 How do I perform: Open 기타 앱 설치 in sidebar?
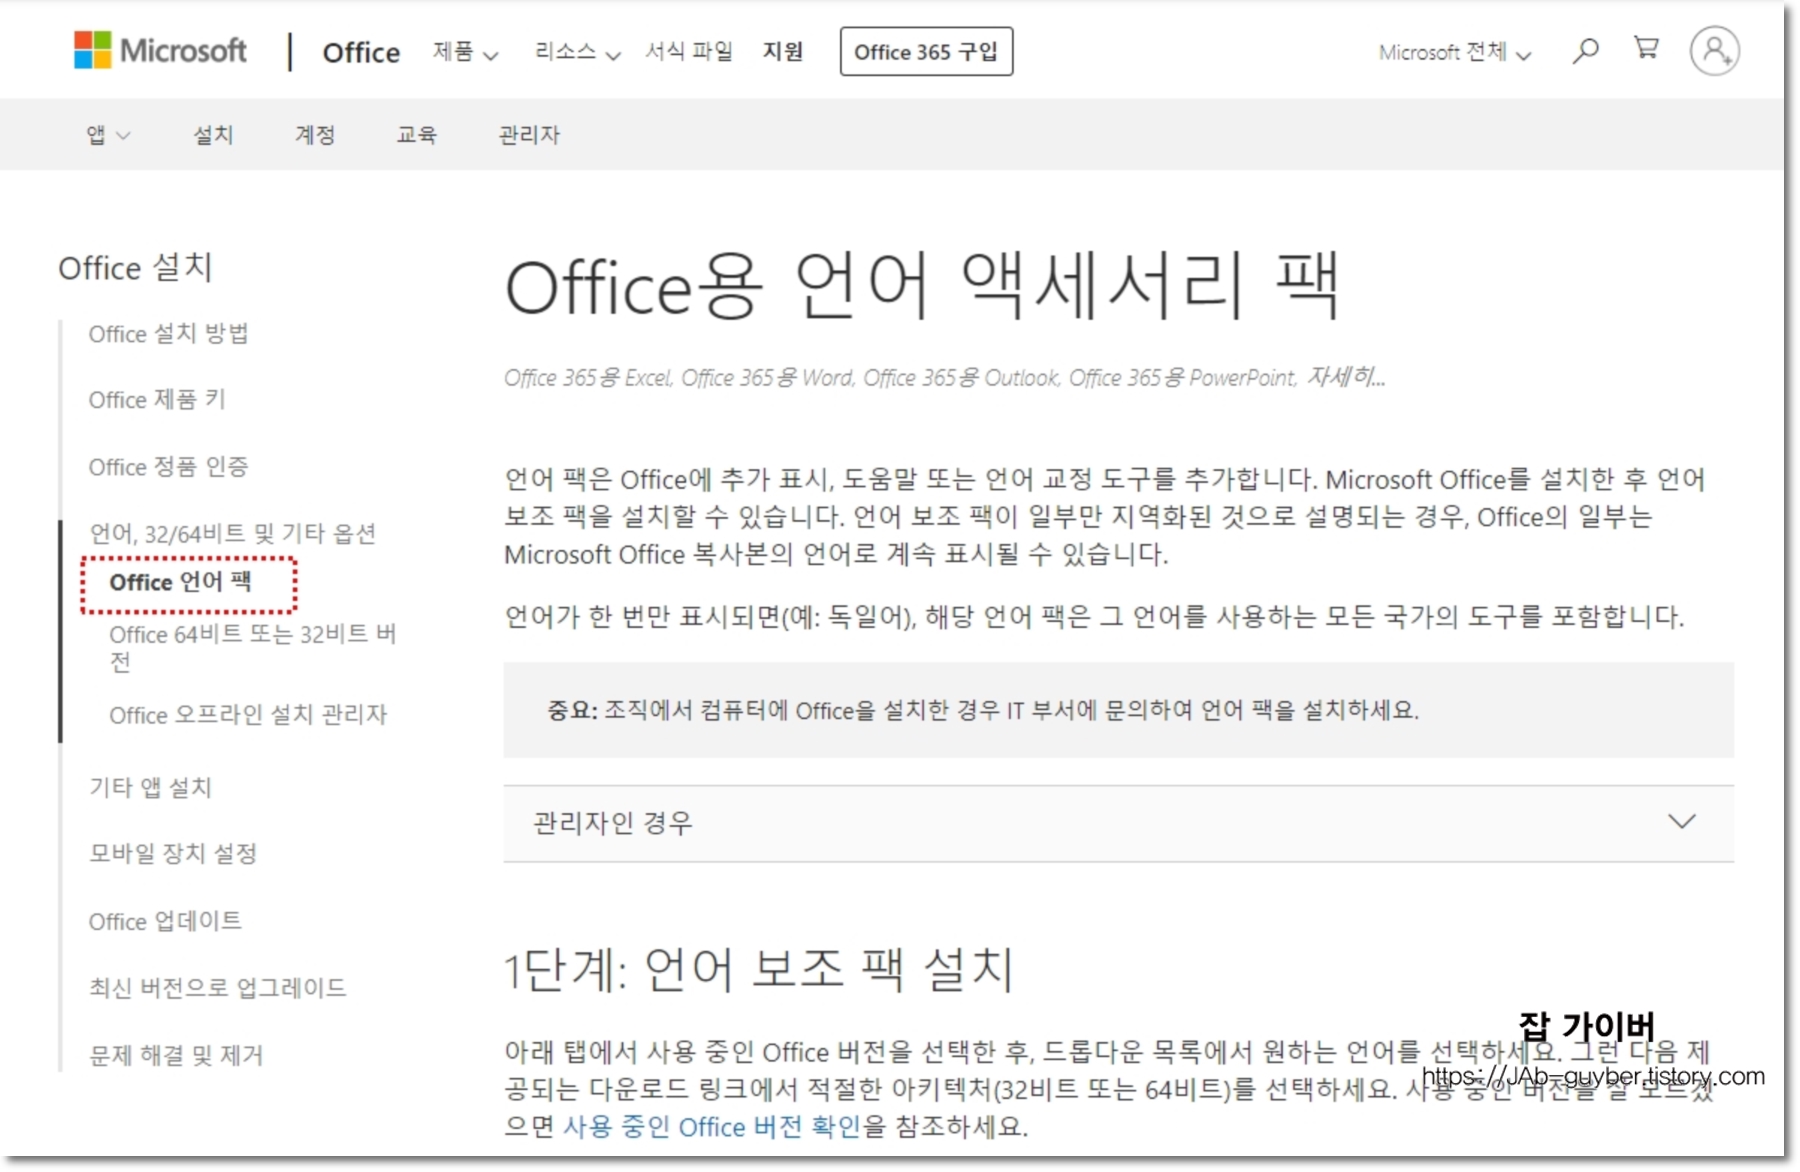(150, 788)
